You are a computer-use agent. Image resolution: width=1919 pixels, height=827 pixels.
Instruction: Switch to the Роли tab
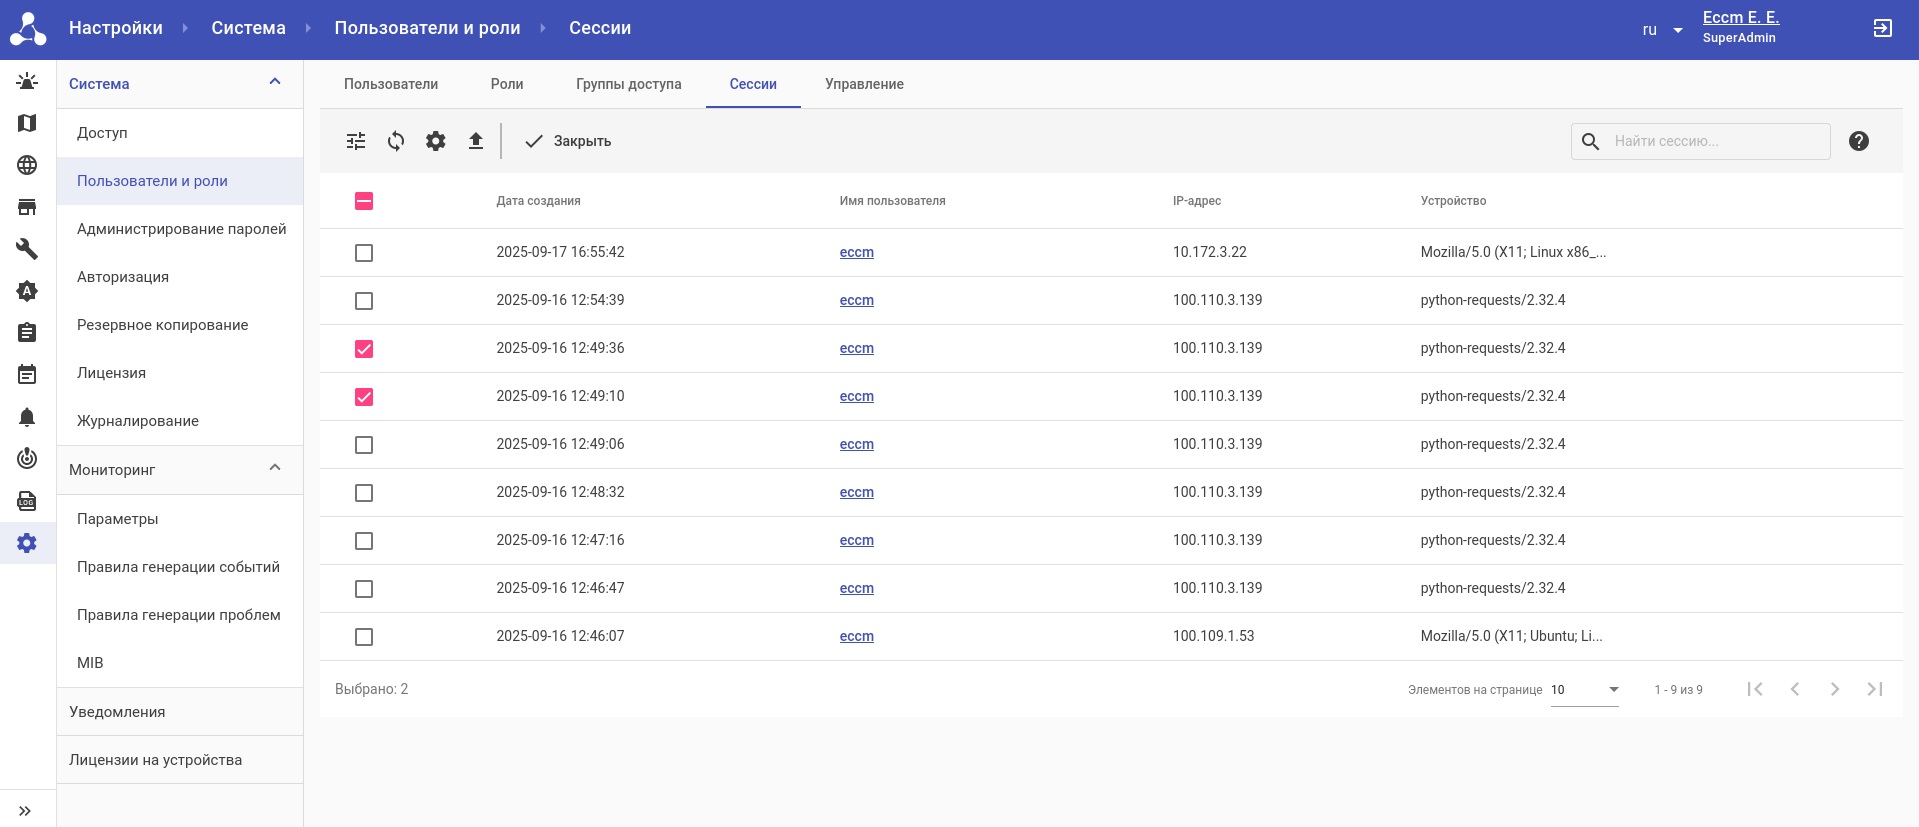pyautogui.click(x=507, y=84)
